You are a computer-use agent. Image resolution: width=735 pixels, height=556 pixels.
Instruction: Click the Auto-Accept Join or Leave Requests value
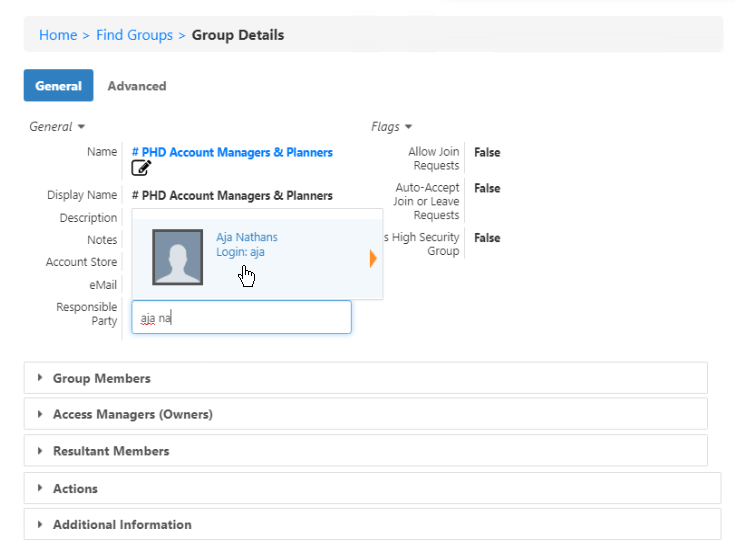pos(487,188)
